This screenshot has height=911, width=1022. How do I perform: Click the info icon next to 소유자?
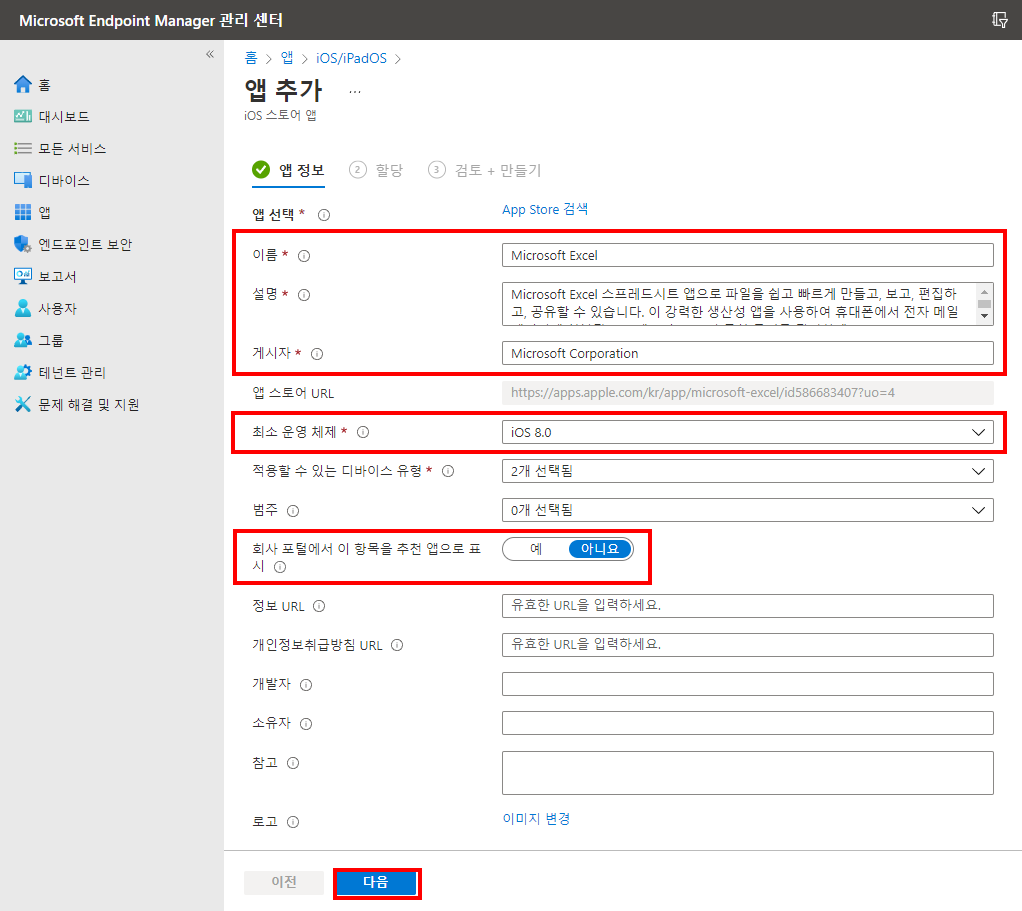[306, 724]
